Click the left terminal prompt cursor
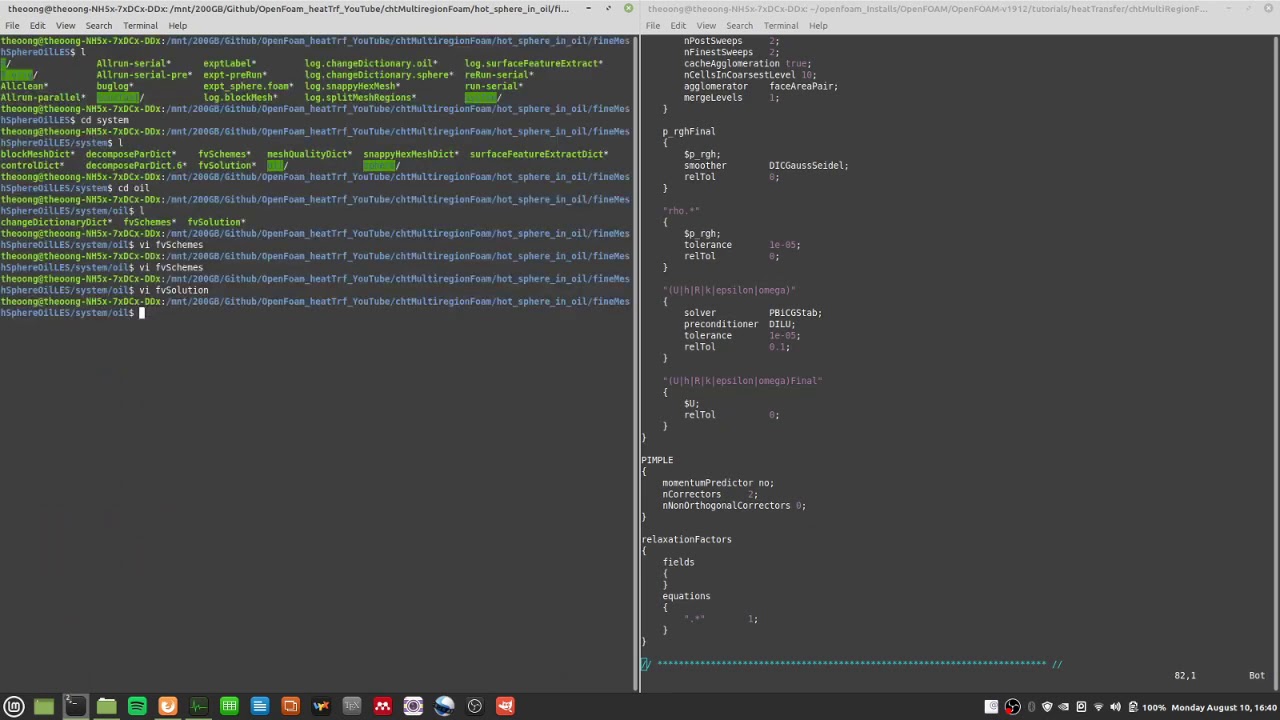 tap(142, 313)
